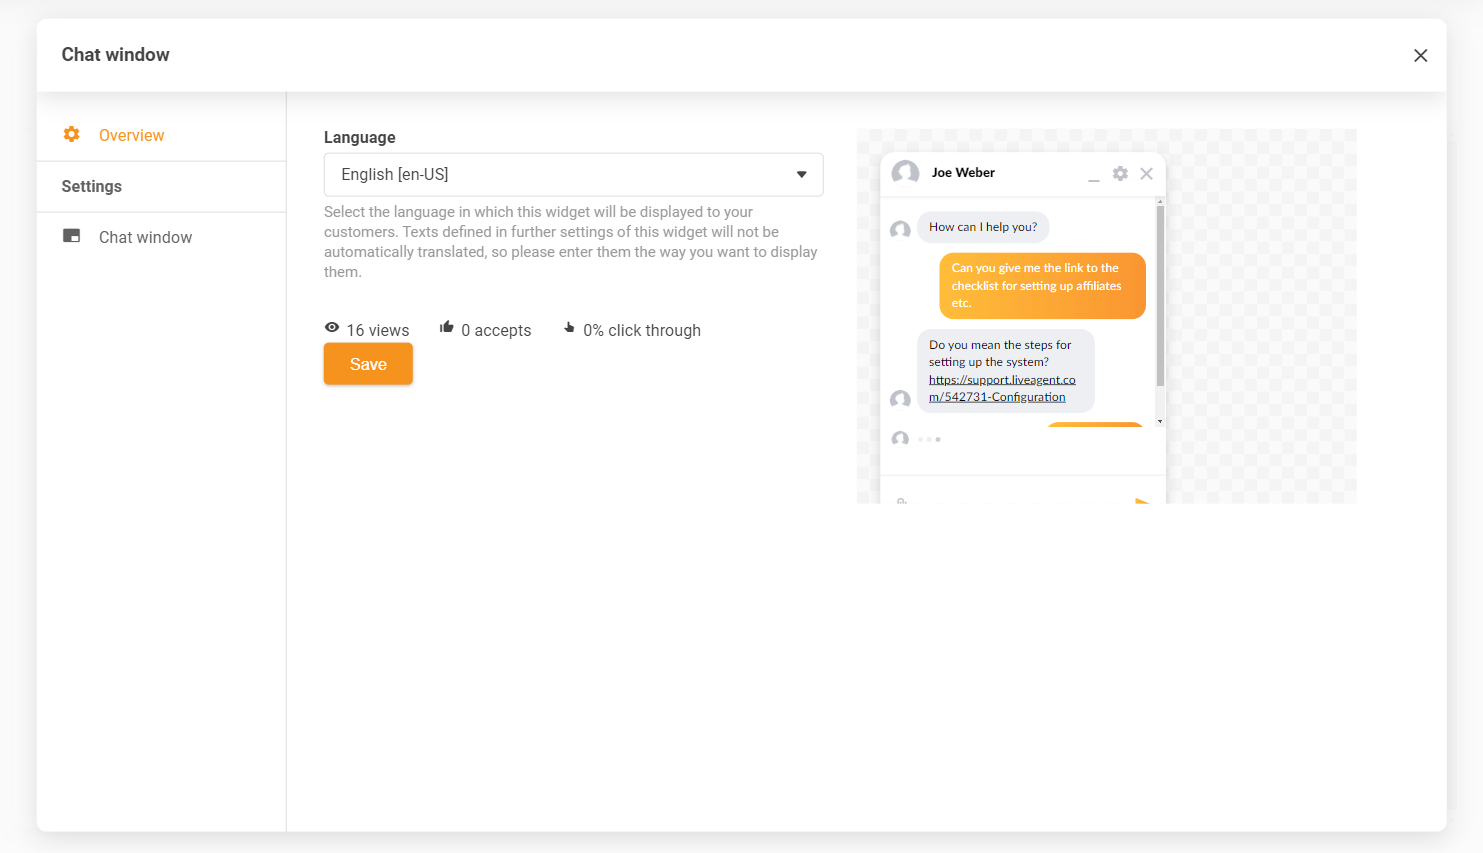Click the Chat window sidebar icon
The width and height of the screenshot is (1483, 853).
[71, 236]
